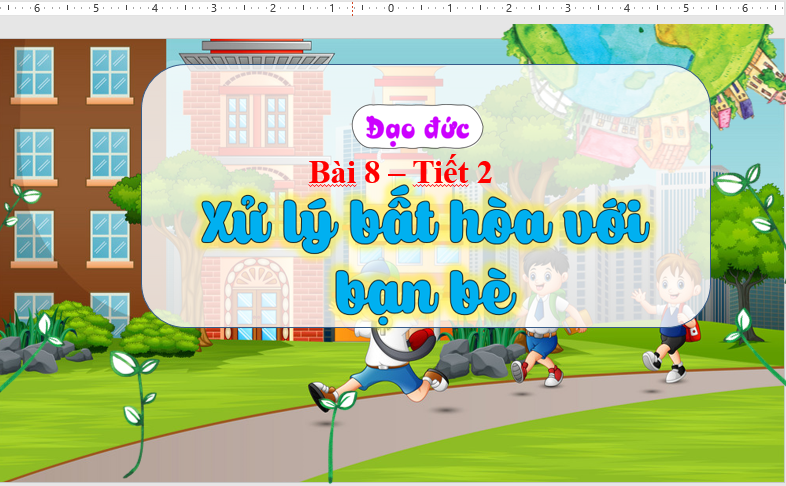The image size is (786, 486).
Task: Select the "Đạo đức" pill-shaped label
Action: [417, 129]
